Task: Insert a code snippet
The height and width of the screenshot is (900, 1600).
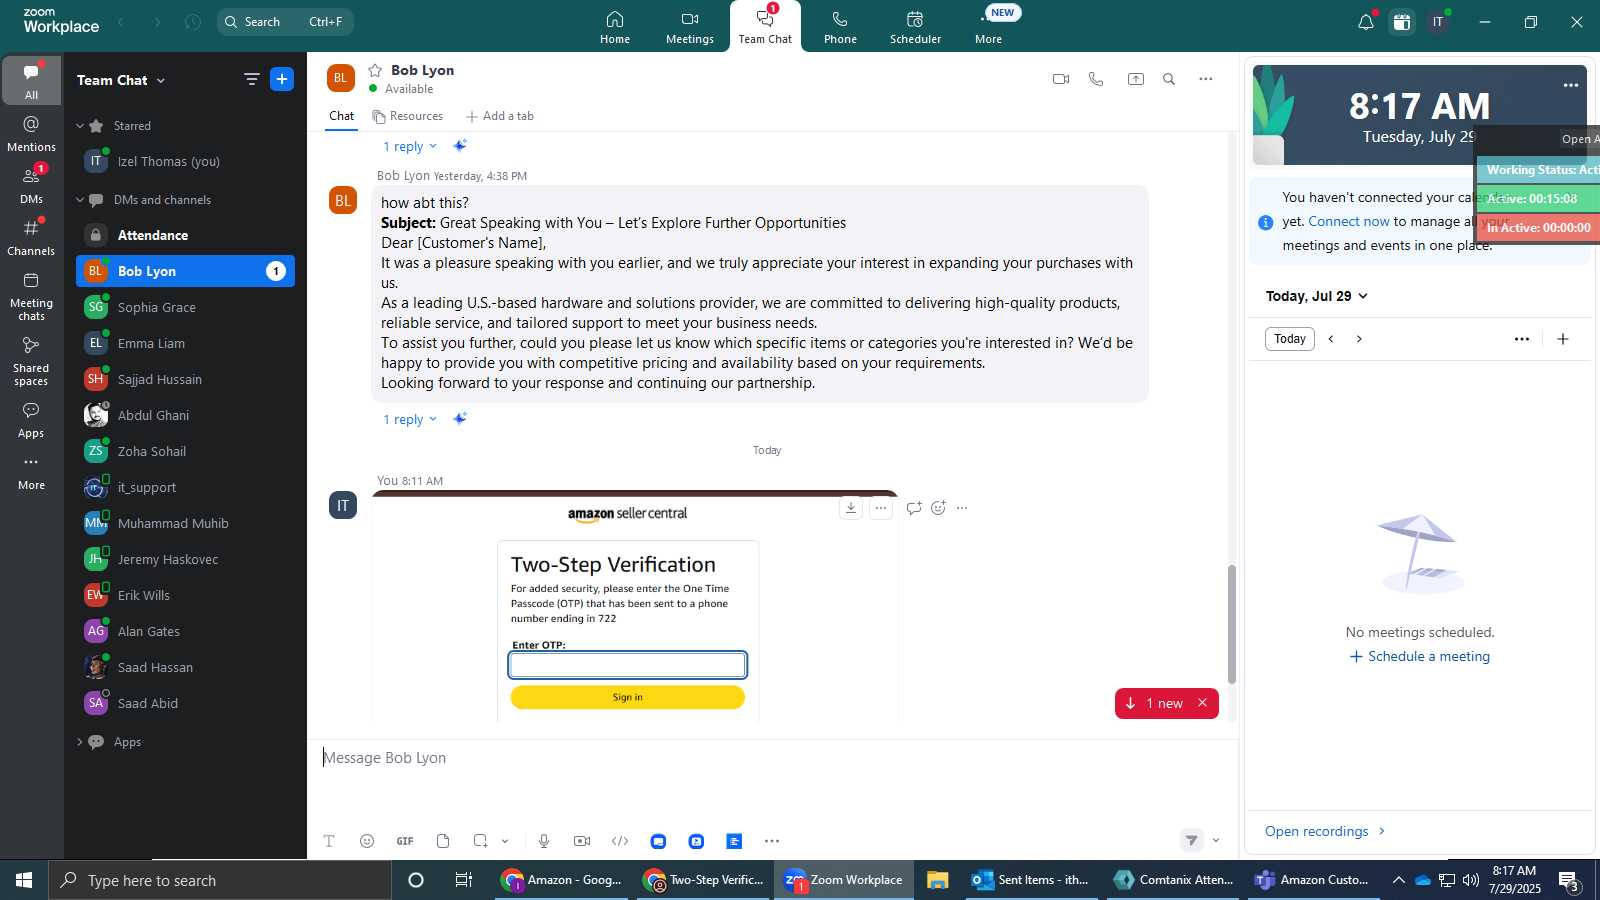Action: [x=620, y=841]
